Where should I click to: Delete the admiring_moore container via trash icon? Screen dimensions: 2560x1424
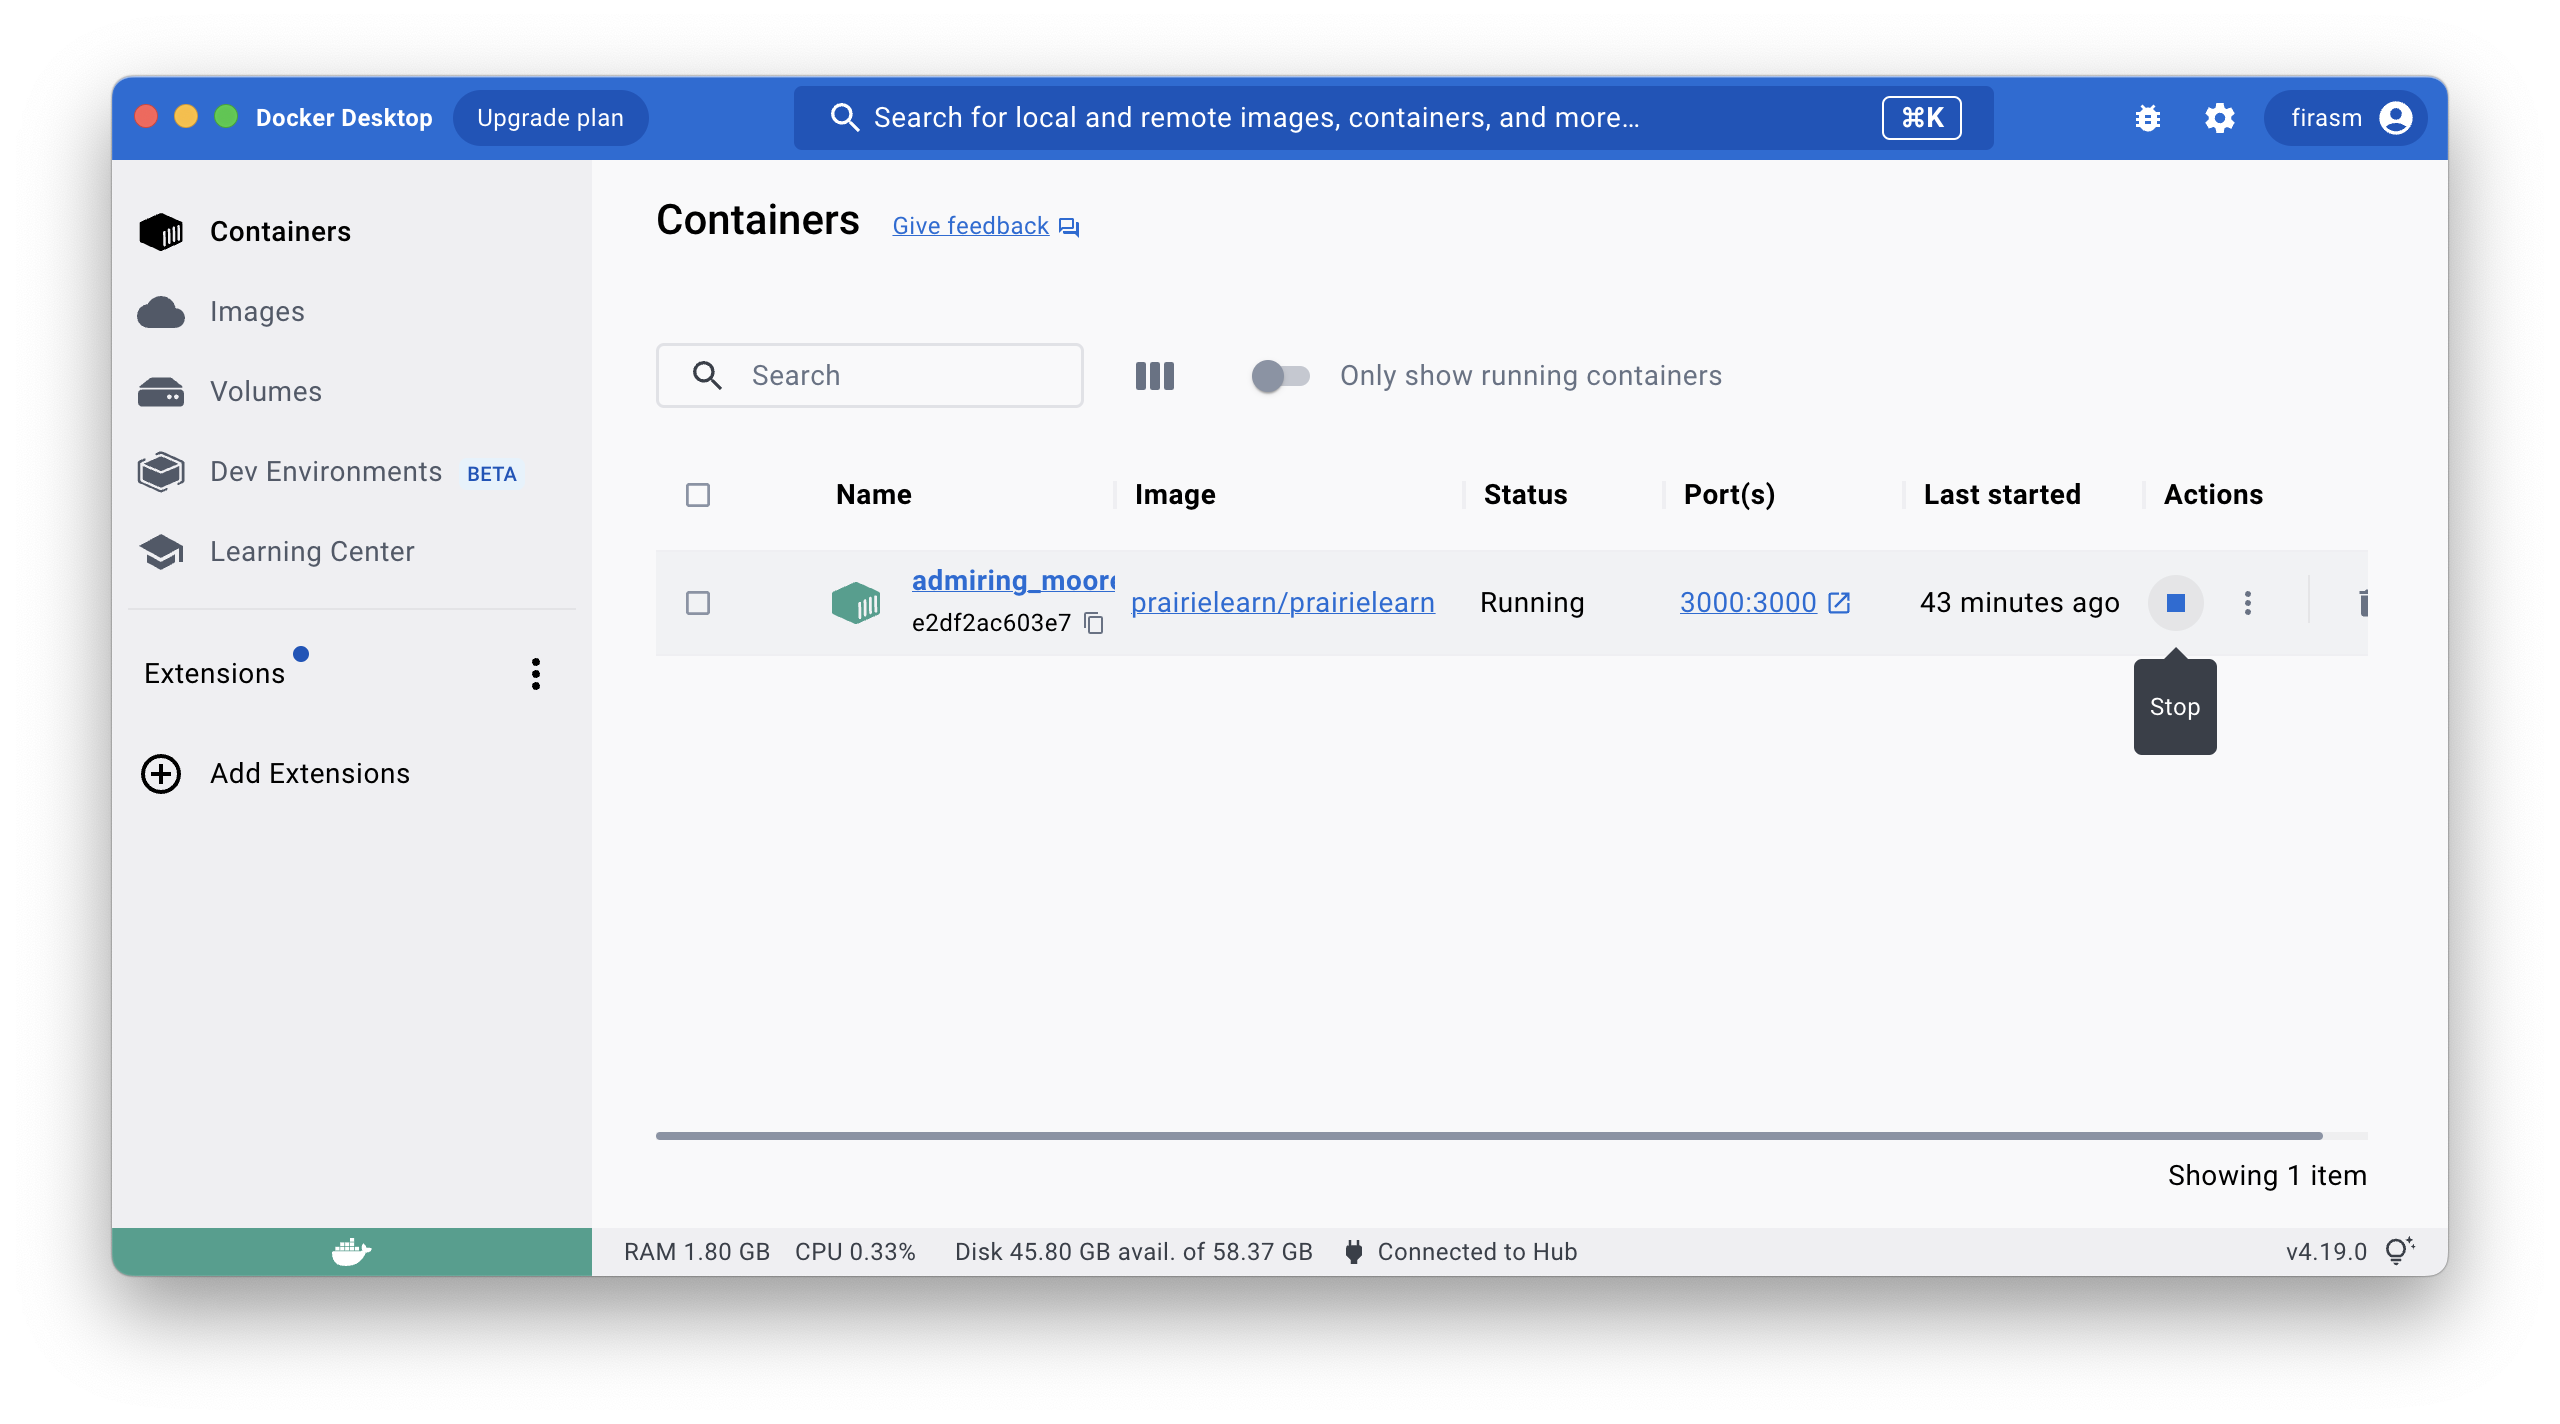pos(2364,603)
